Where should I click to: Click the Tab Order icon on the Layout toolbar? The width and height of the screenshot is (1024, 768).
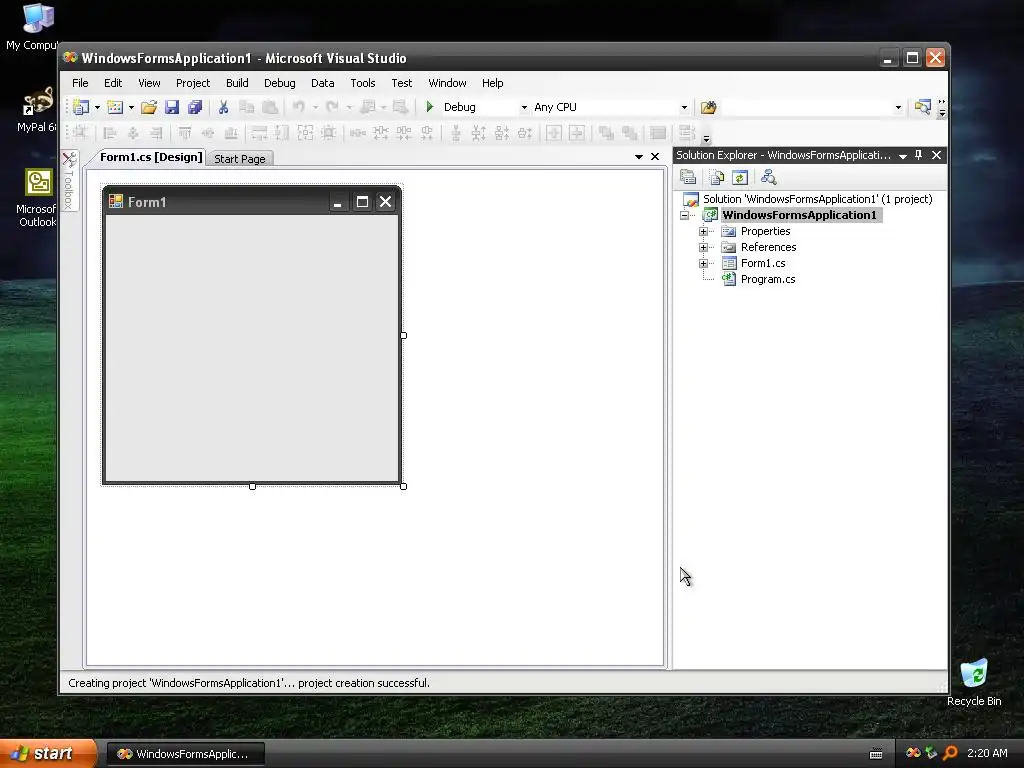pos(686,133)
